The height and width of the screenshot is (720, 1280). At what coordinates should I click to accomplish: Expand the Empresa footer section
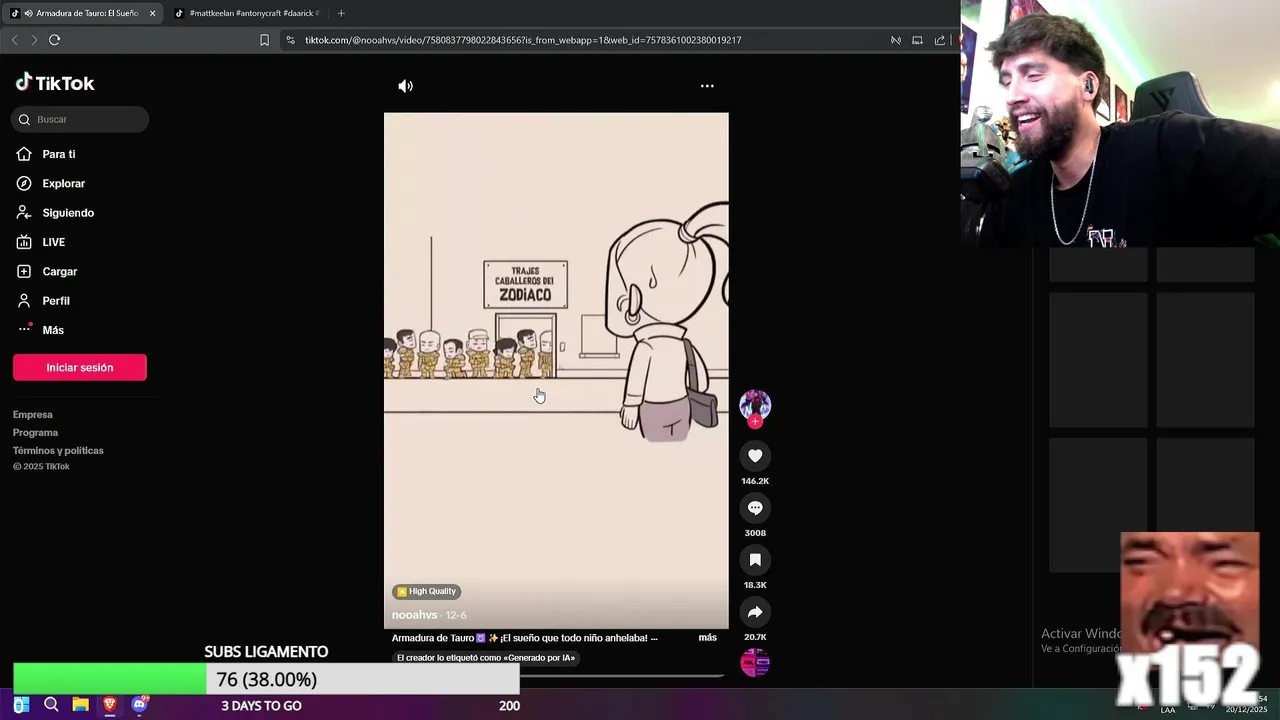tap(33, 415)
